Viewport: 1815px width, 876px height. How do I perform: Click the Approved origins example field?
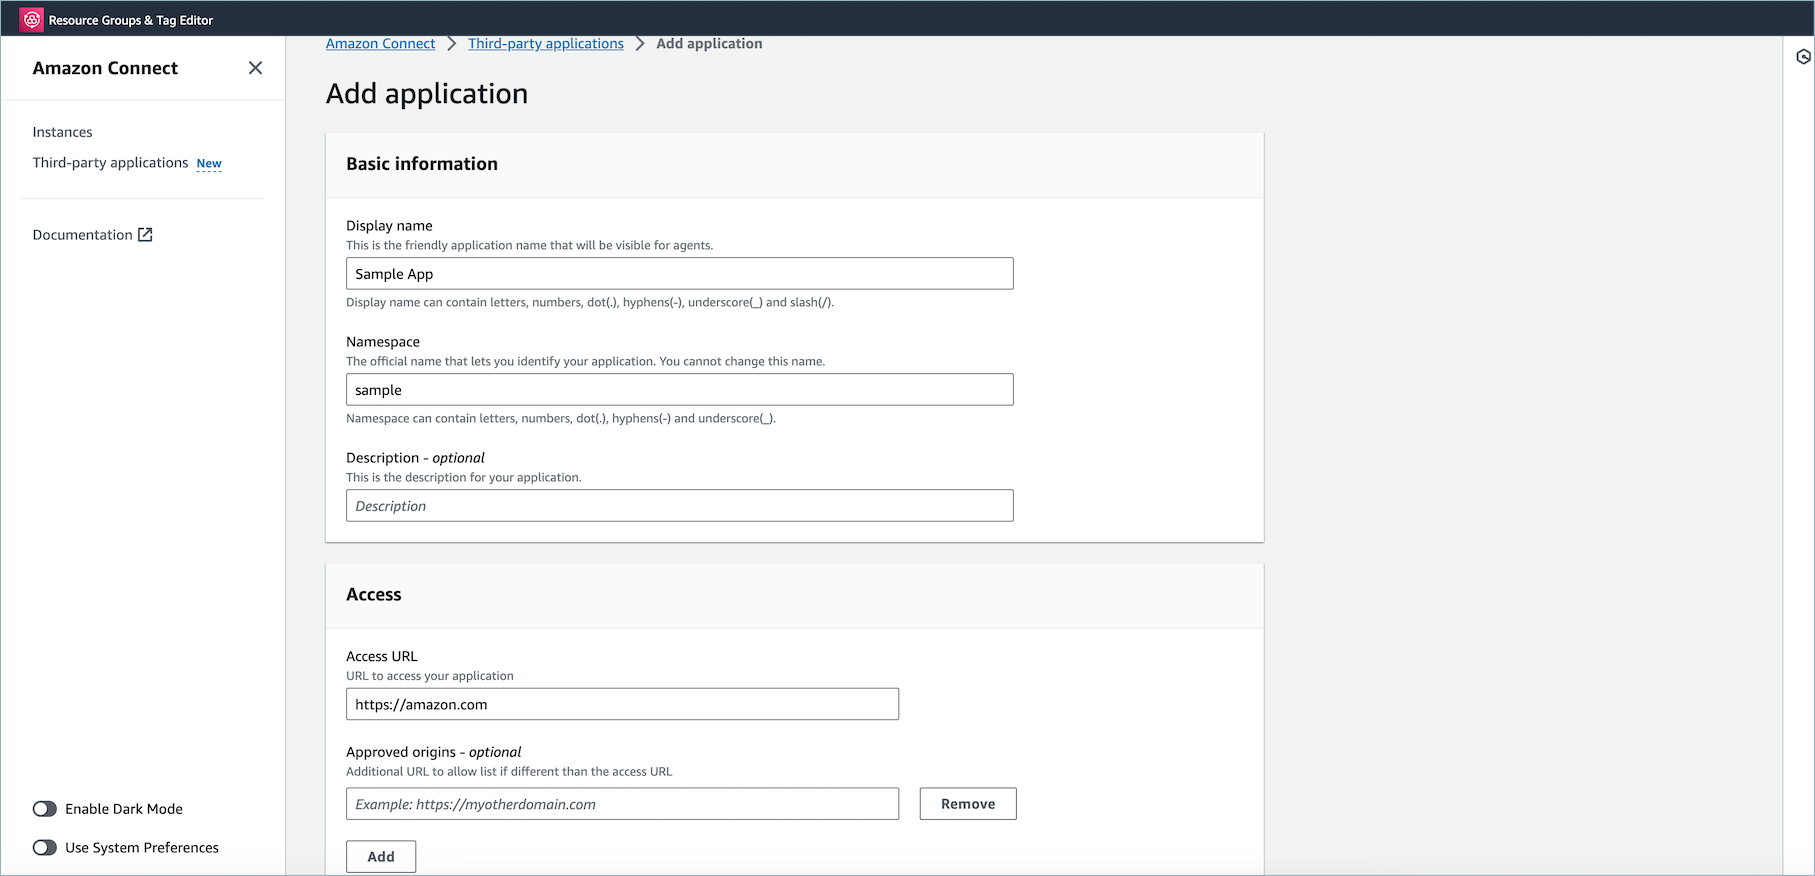[x=622, y=804]
